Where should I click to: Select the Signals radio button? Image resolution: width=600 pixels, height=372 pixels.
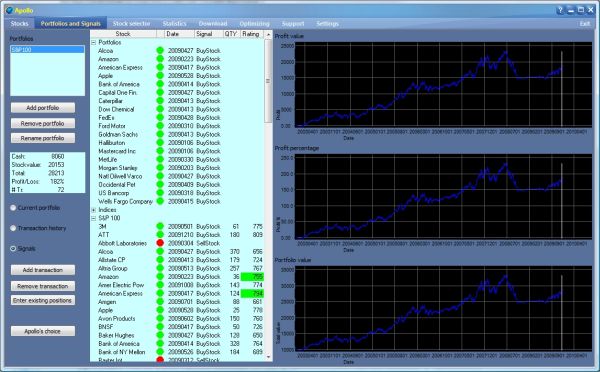[x=13, y=248]
